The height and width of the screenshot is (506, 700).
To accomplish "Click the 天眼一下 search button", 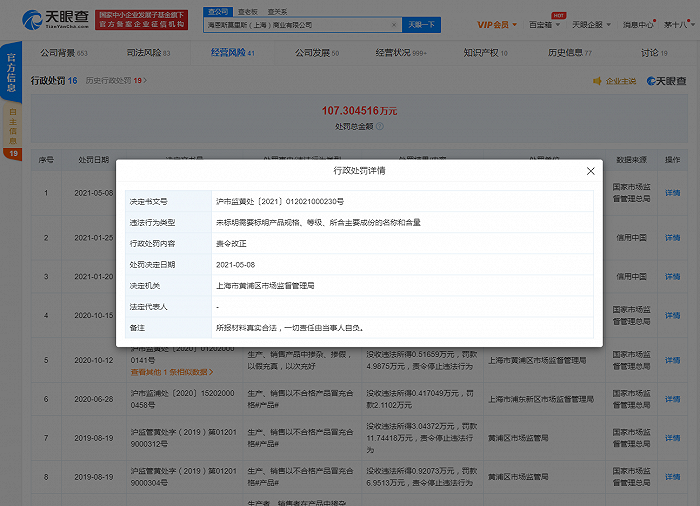I will pos(421,25).
